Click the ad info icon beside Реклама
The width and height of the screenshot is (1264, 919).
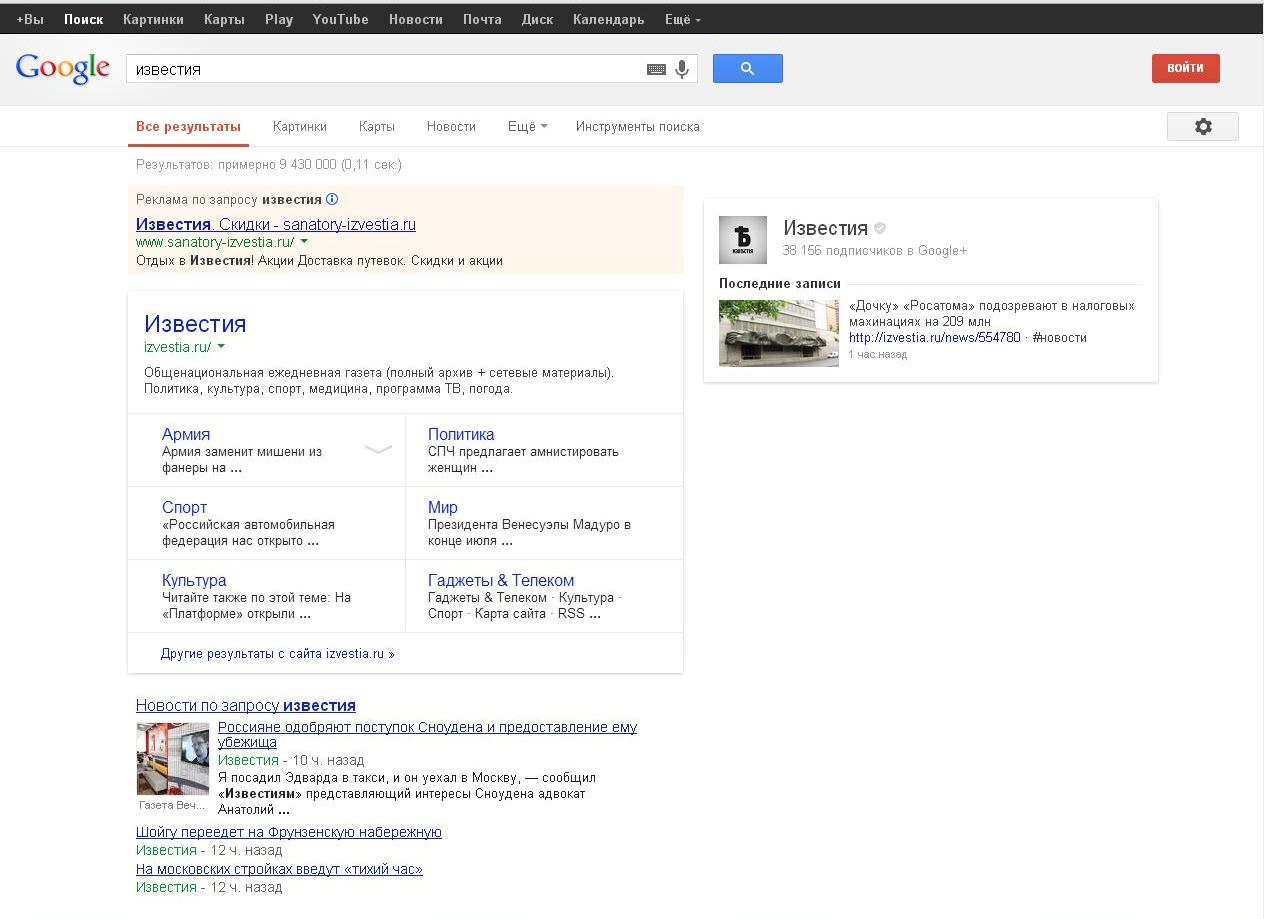[x=332, y=199]
